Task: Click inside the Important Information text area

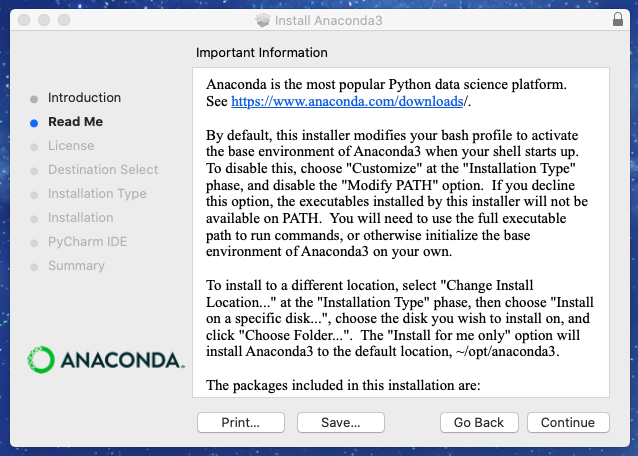Action: (x=401, y=232)
